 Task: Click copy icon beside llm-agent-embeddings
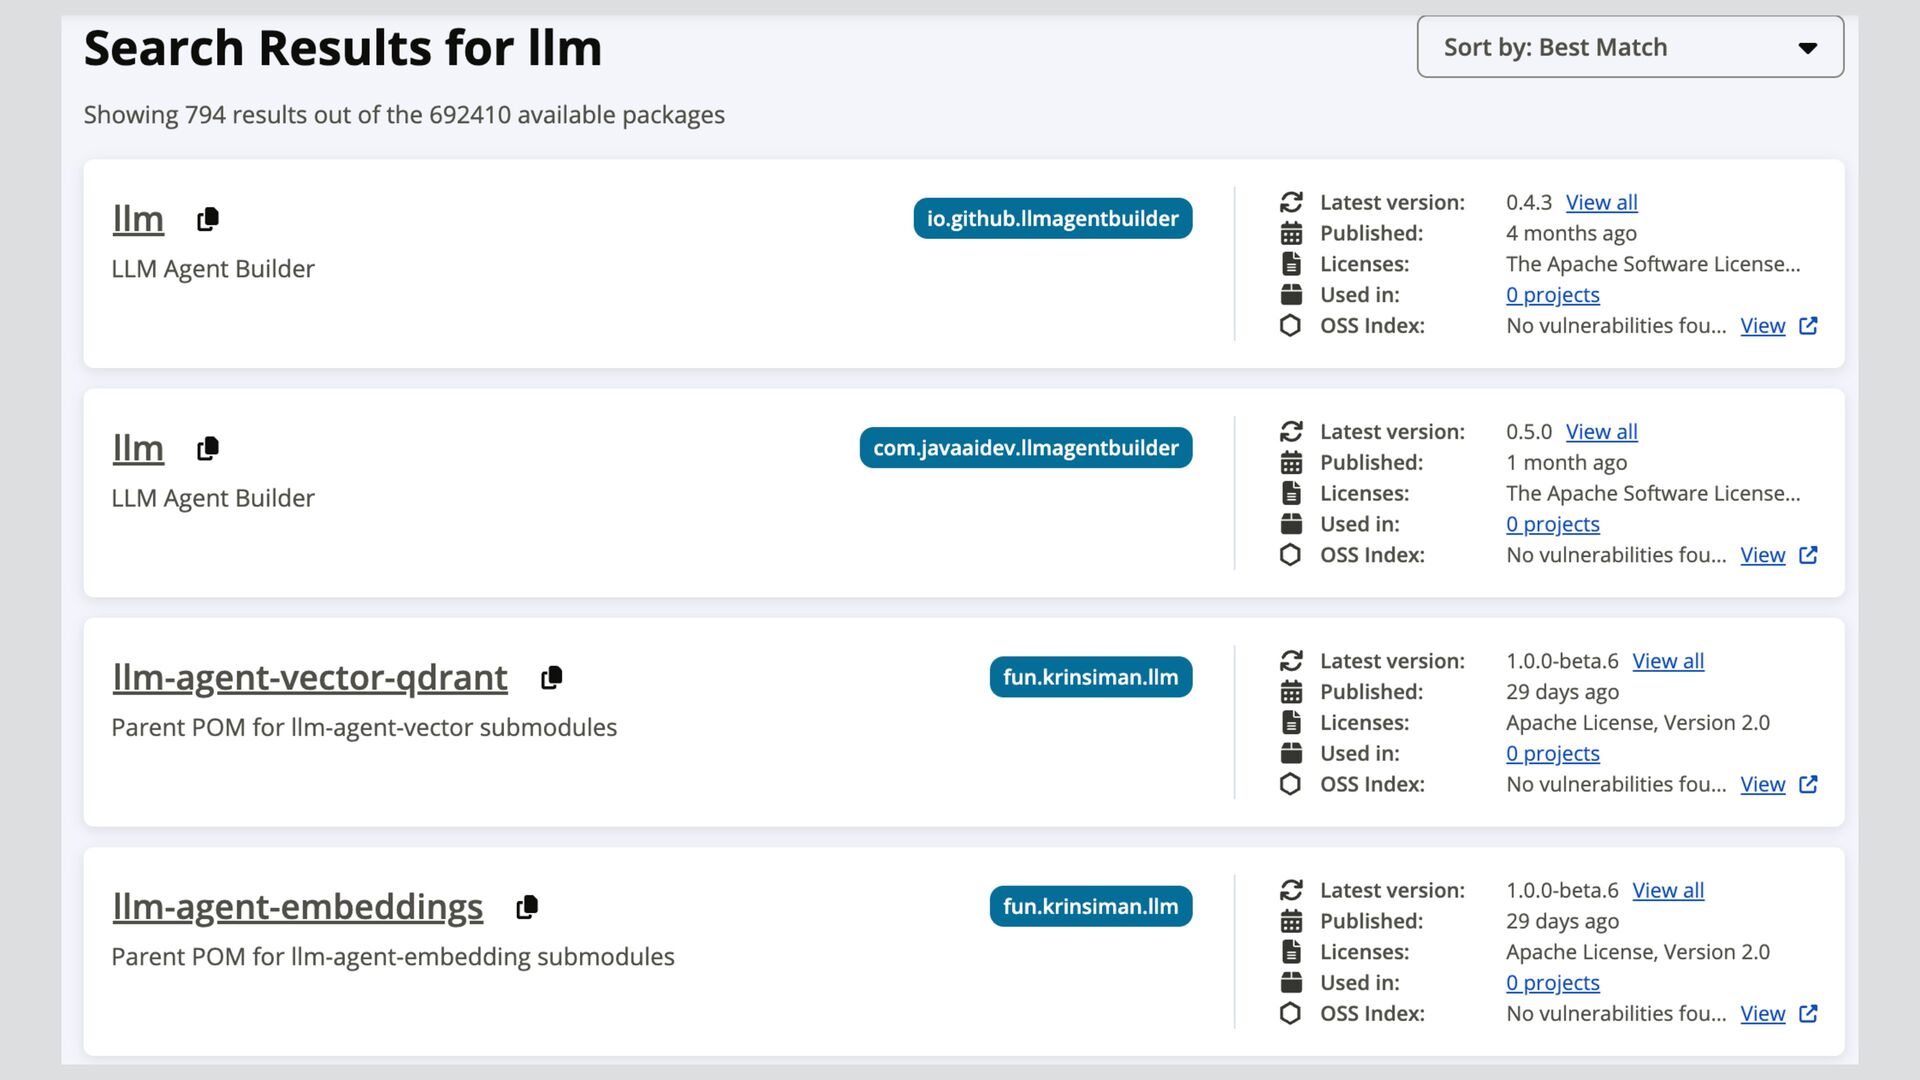[527, 907]
